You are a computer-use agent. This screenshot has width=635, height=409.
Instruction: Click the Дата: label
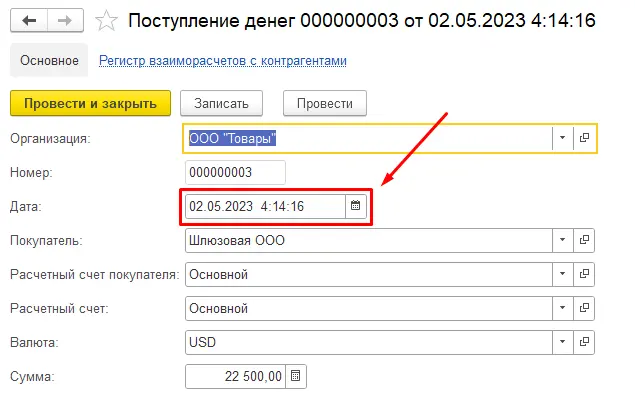(26, 207)
